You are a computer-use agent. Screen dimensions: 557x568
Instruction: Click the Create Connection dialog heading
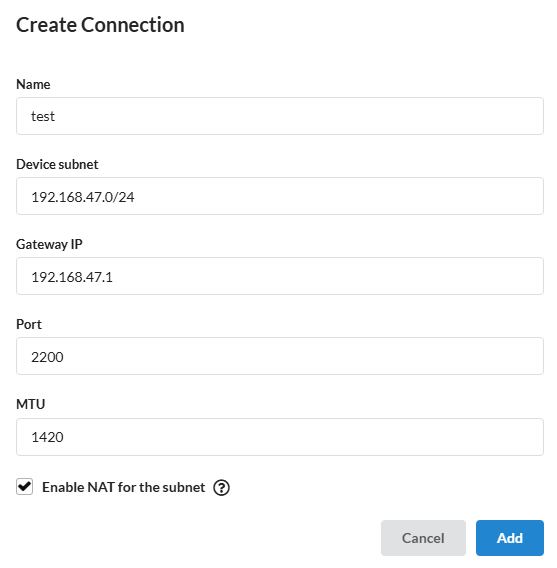click(100, 25)
